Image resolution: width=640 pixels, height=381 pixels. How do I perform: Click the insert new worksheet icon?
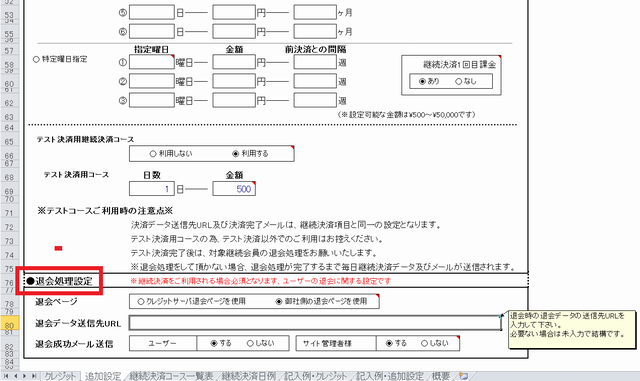pos(463,376)
